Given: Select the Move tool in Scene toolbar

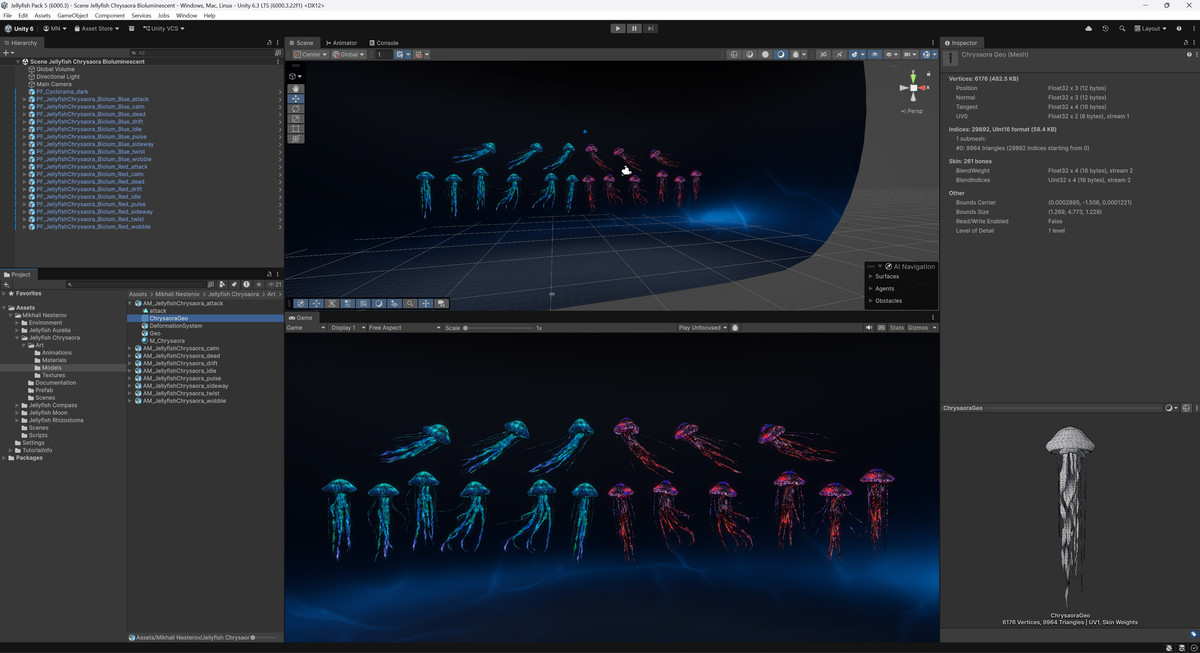Looking at the screenshot, I should click(x=296, y=99).
